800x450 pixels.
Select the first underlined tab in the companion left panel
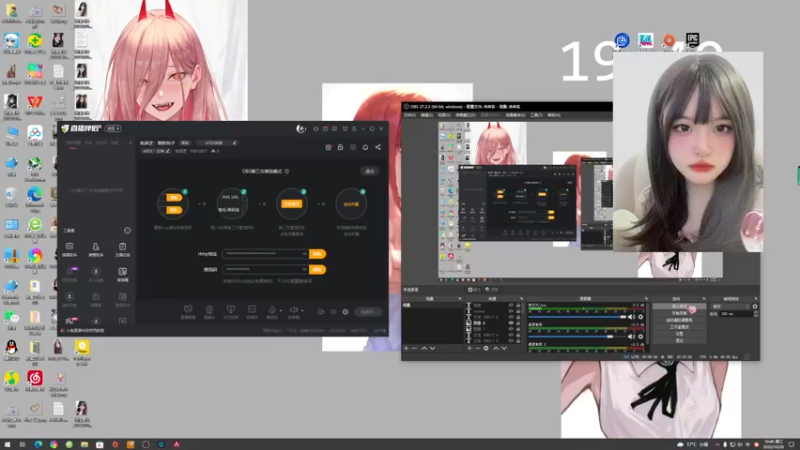click(73, 143)
